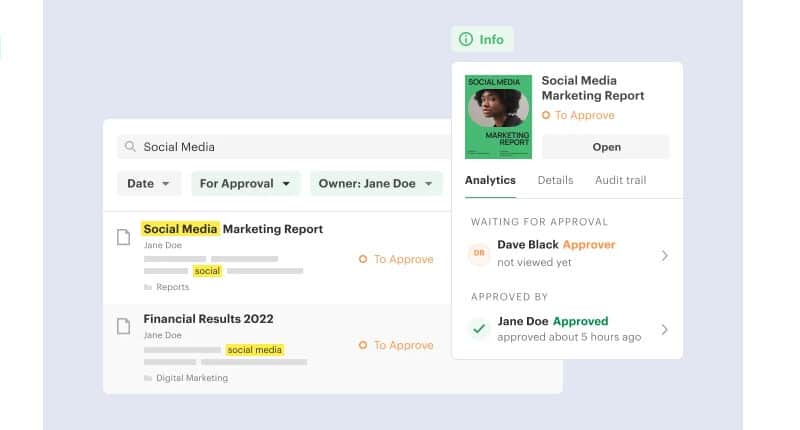Click the Info circle icon
This screenshot has width=800, height=430.
pyautogui.click(x=466, y=40)
